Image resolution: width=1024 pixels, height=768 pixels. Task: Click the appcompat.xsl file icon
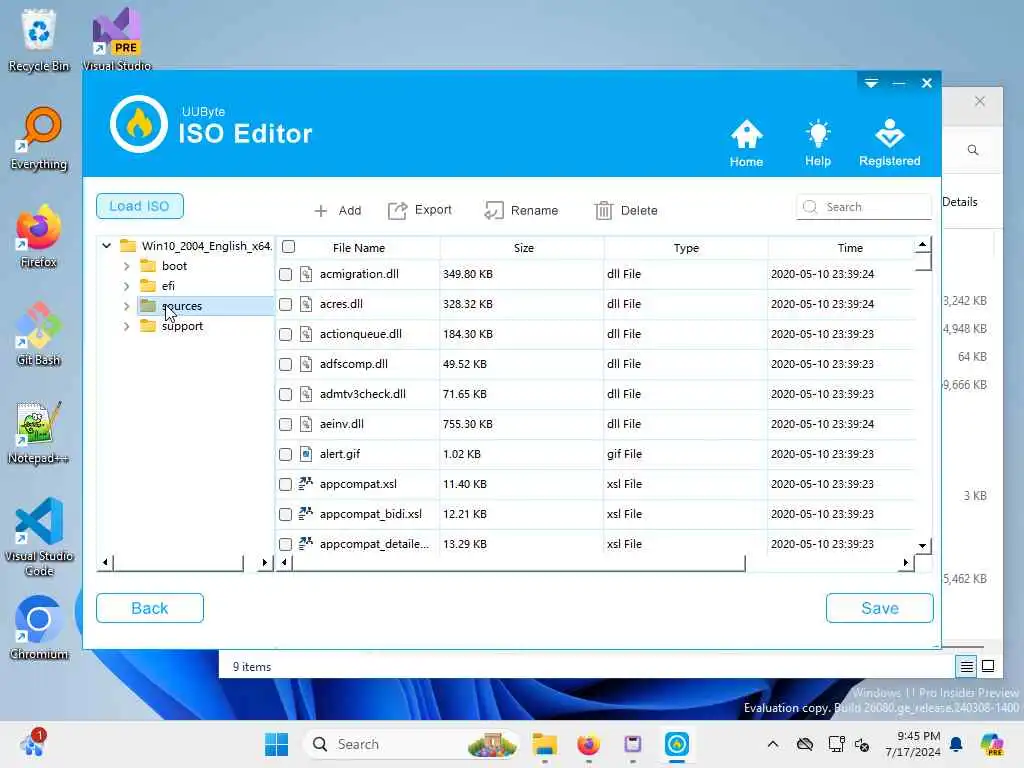[306, 484]
